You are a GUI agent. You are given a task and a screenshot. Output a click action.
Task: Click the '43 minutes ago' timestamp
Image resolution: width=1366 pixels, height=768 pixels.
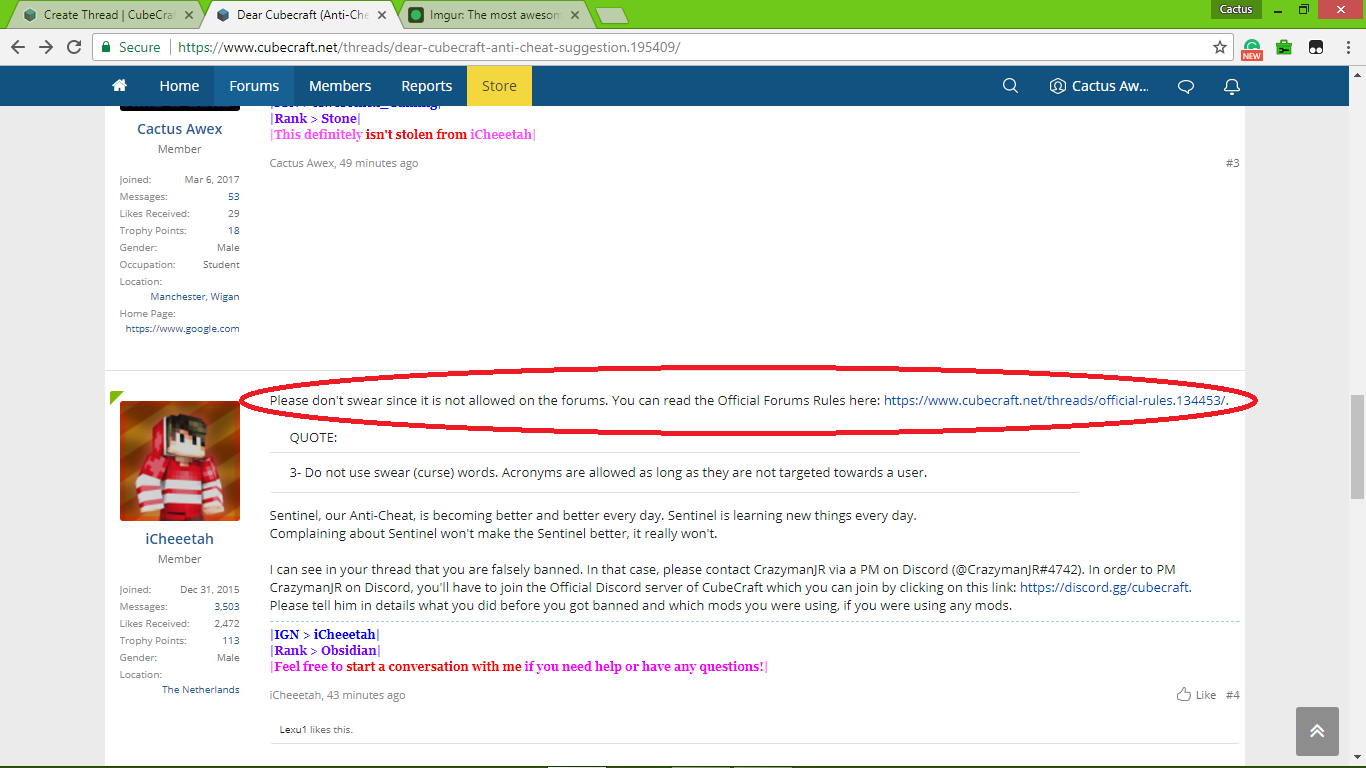pos(366,695)
